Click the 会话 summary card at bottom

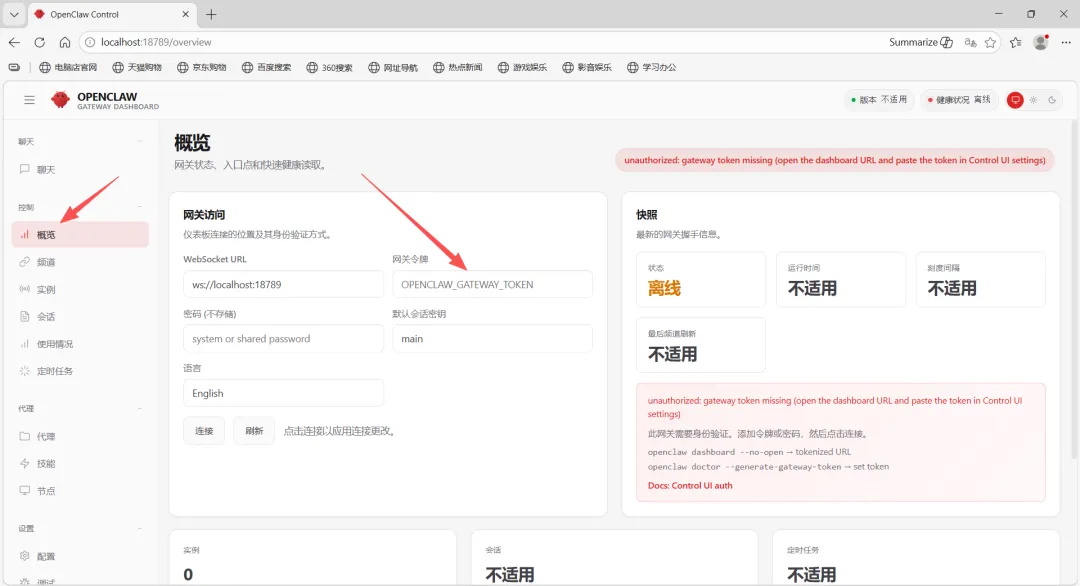coord(614,558)
